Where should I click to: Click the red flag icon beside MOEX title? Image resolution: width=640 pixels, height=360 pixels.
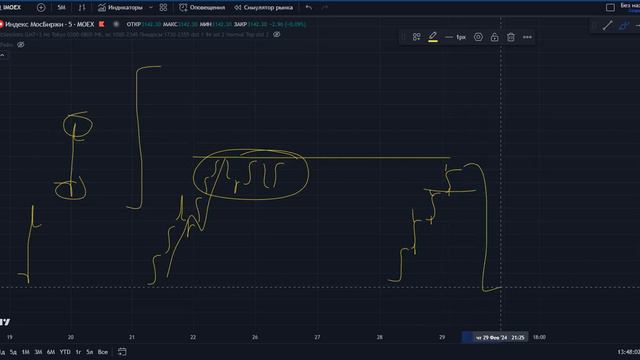coord(102,24)
